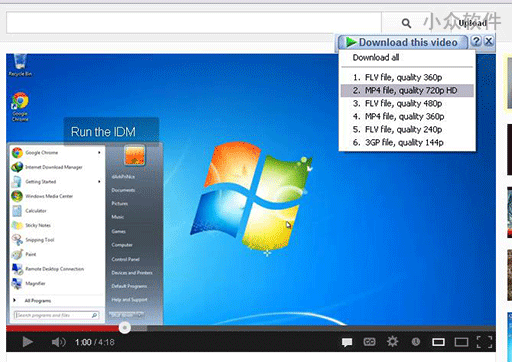Close the IDM download panel
512x362 pixels.
coord(489,41)
